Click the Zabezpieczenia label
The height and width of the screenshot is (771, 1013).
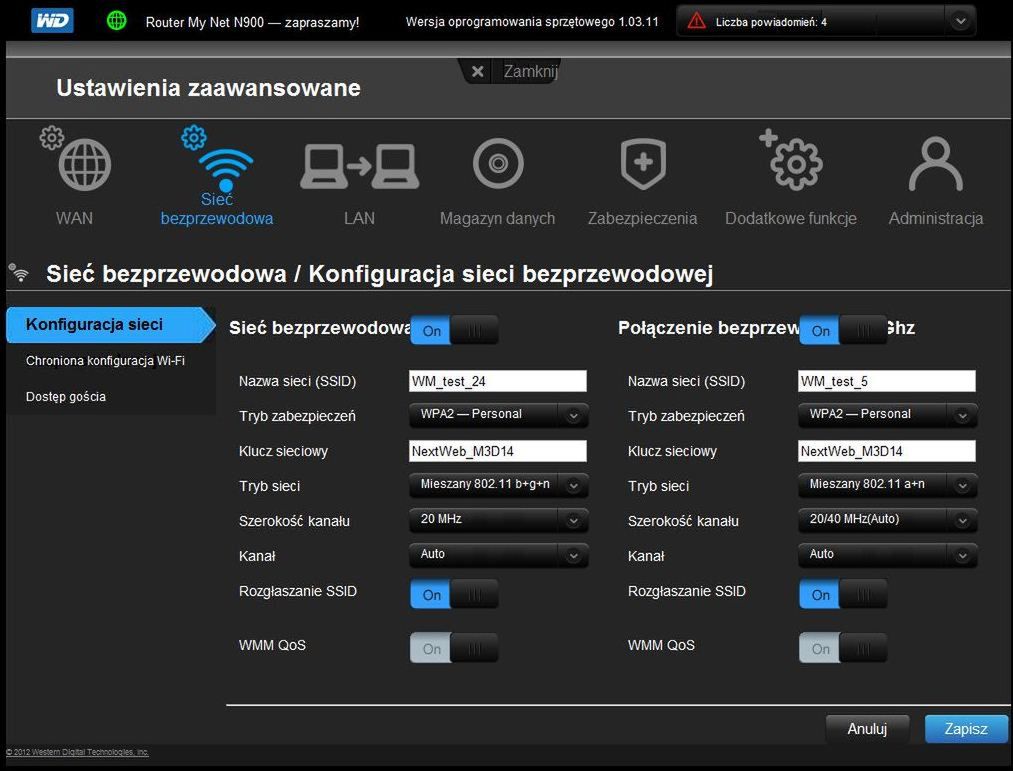[643, 218]
